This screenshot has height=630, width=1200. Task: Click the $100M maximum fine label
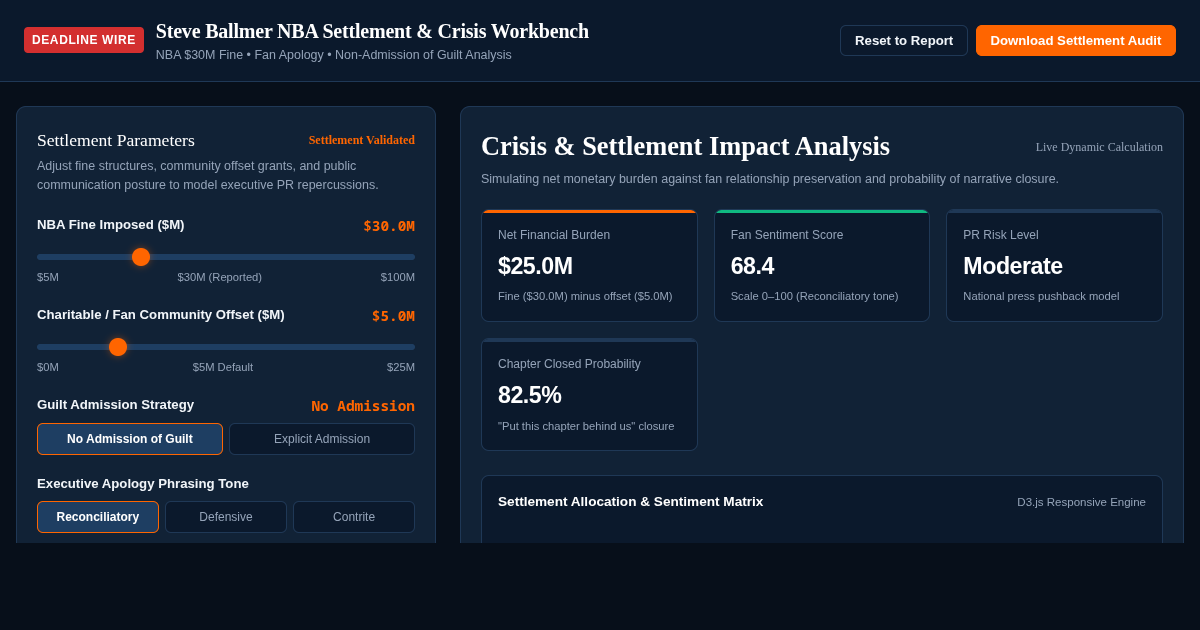[398, 277]
